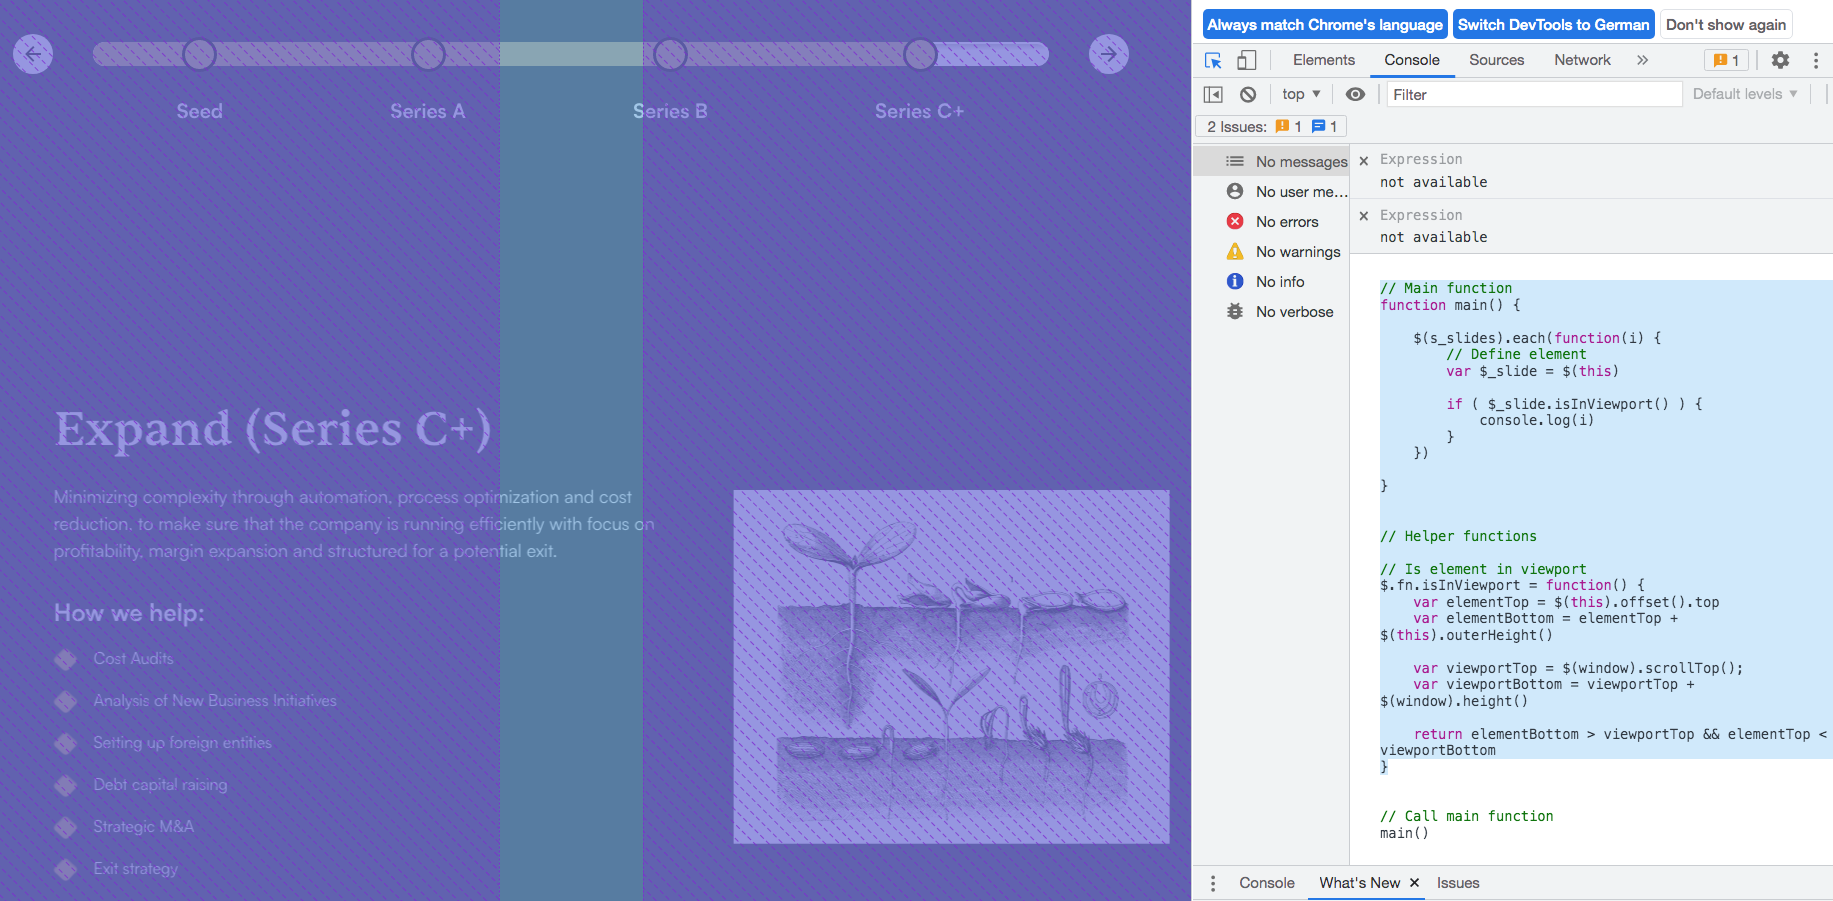
Task: Open the Issues tab at bottom
Action: (1457, 883)
